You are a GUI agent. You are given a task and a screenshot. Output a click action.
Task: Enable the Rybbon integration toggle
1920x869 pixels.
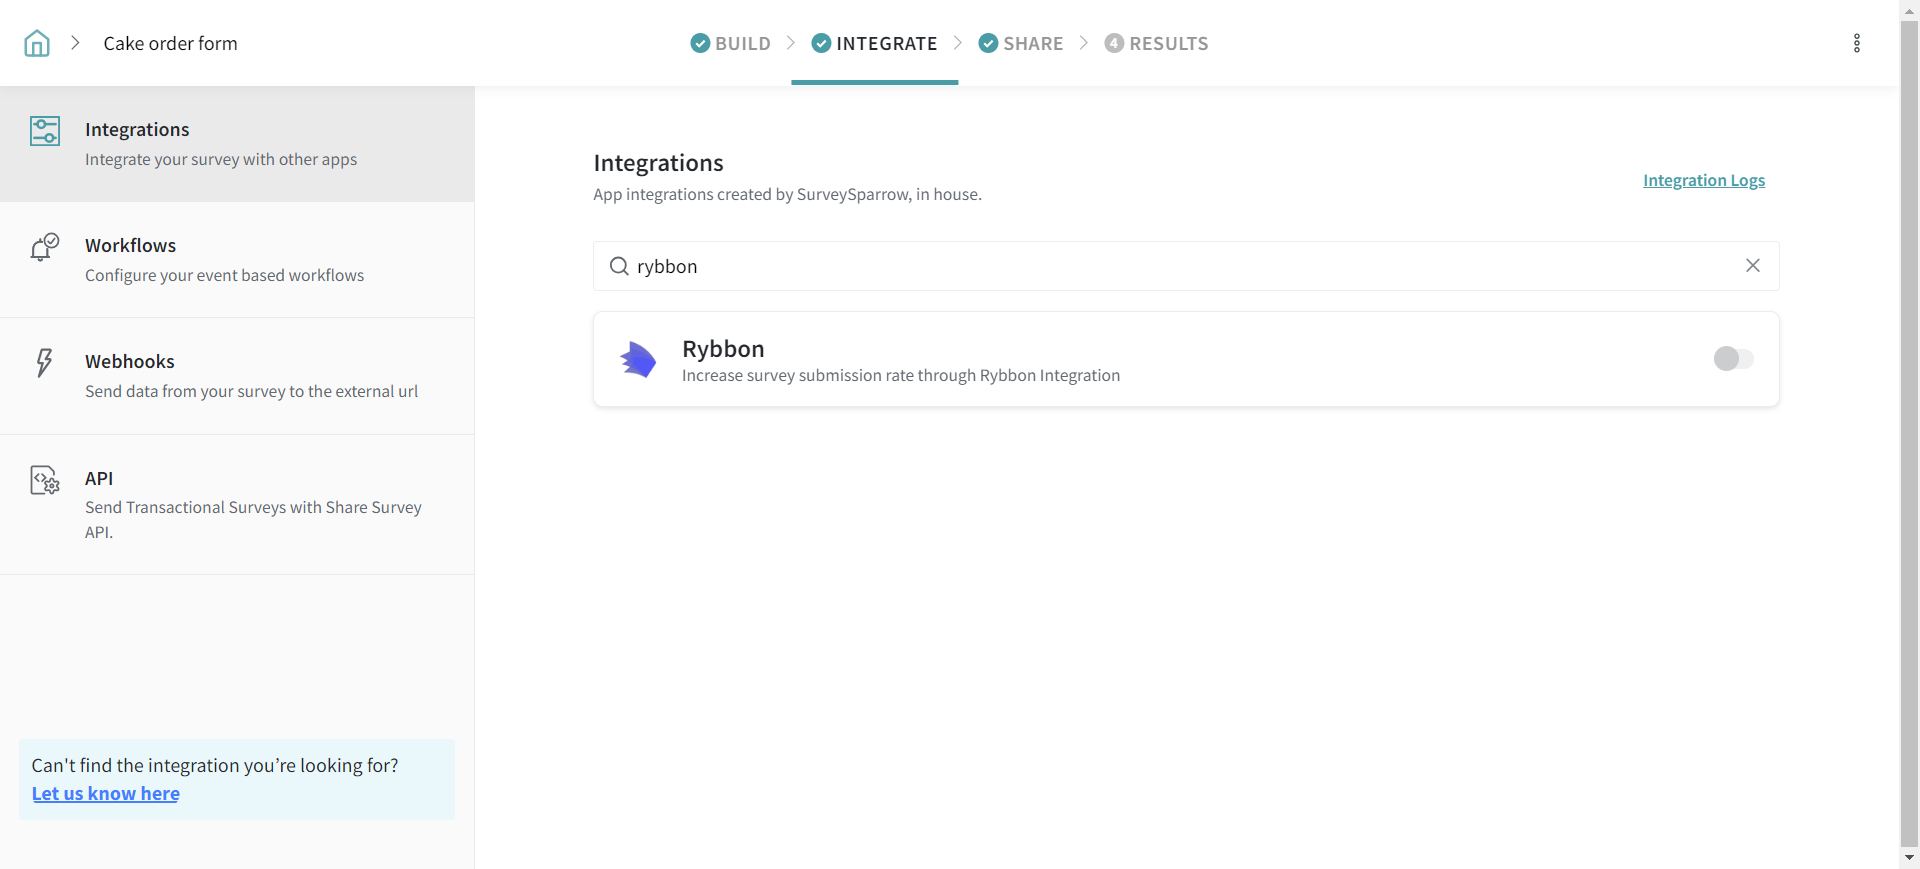1733,358
